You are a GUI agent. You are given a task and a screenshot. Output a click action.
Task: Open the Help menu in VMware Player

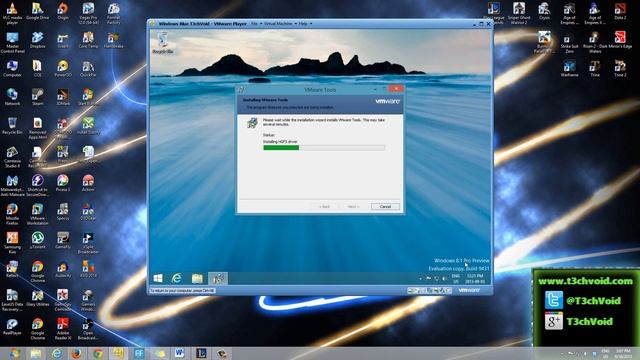(304, 24)
